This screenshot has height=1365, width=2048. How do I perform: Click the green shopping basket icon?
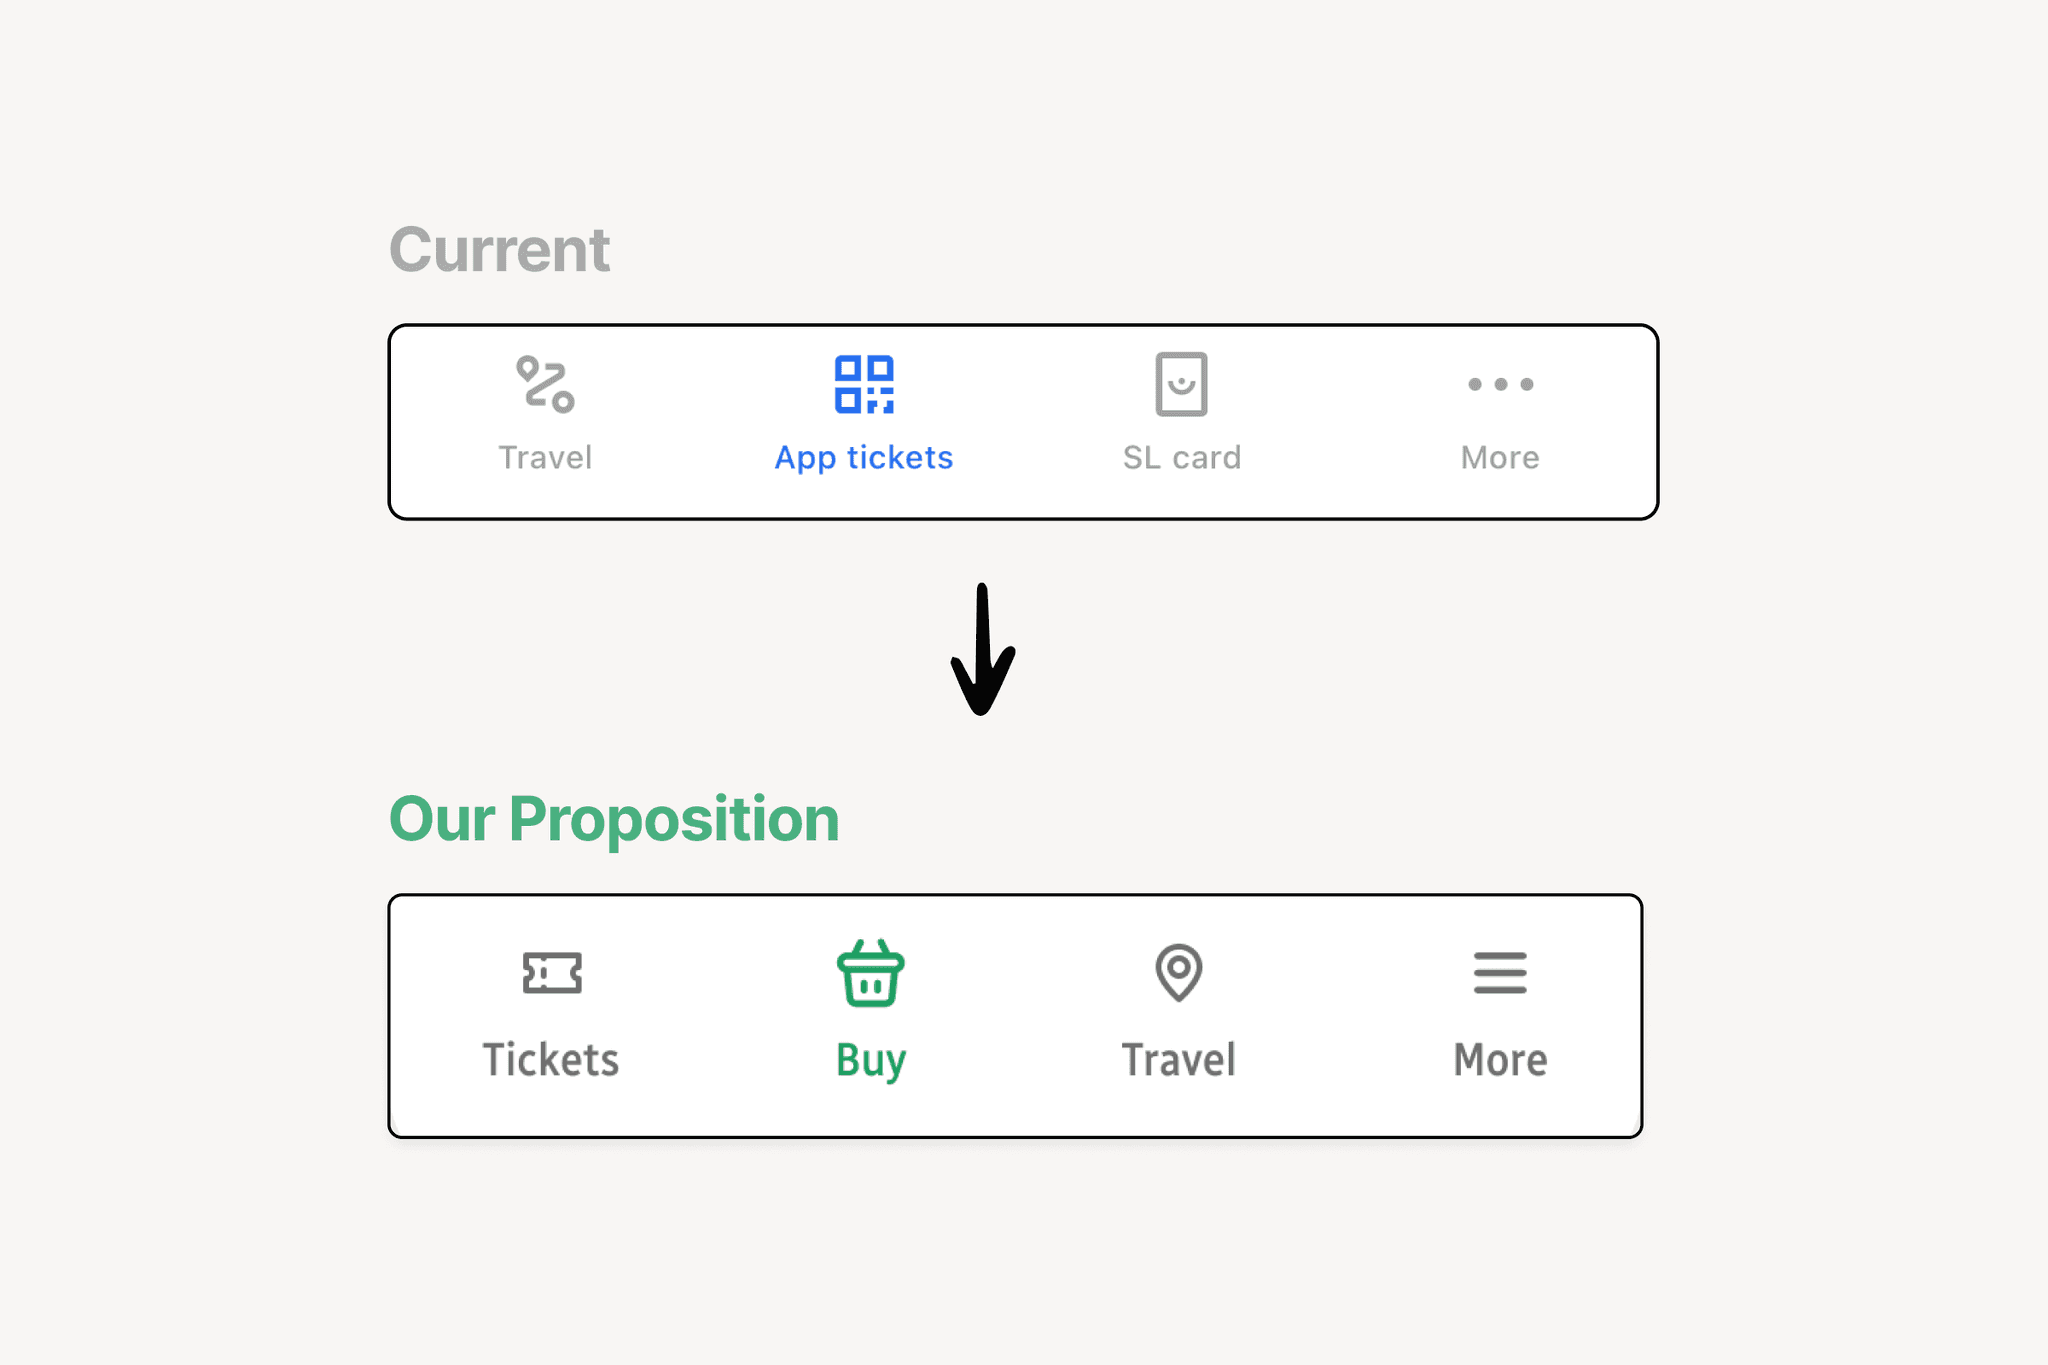[870, 972]
